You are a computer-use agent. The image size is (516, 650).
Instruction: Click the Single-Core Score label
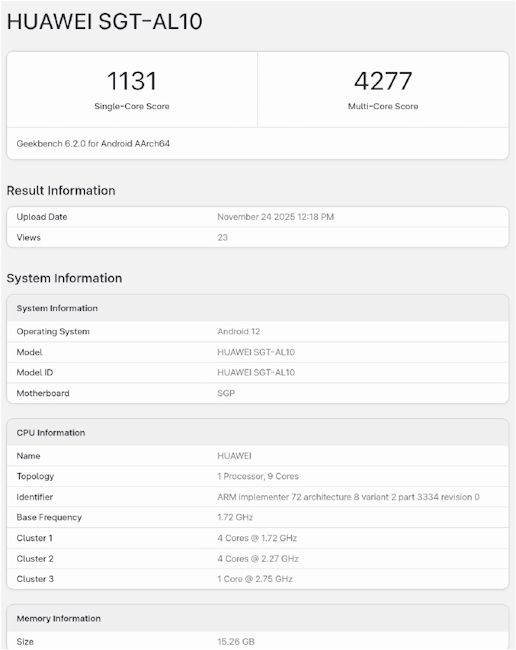point(132,106)
